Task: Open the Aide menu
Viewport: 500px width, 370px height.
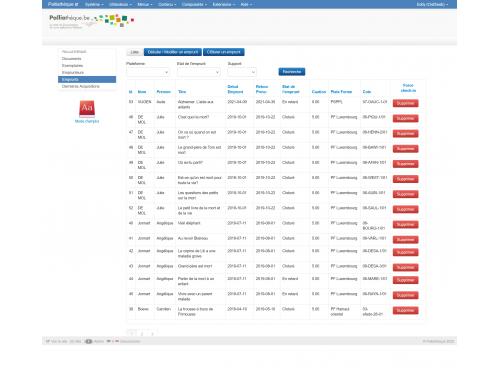Action: [246, 4]
